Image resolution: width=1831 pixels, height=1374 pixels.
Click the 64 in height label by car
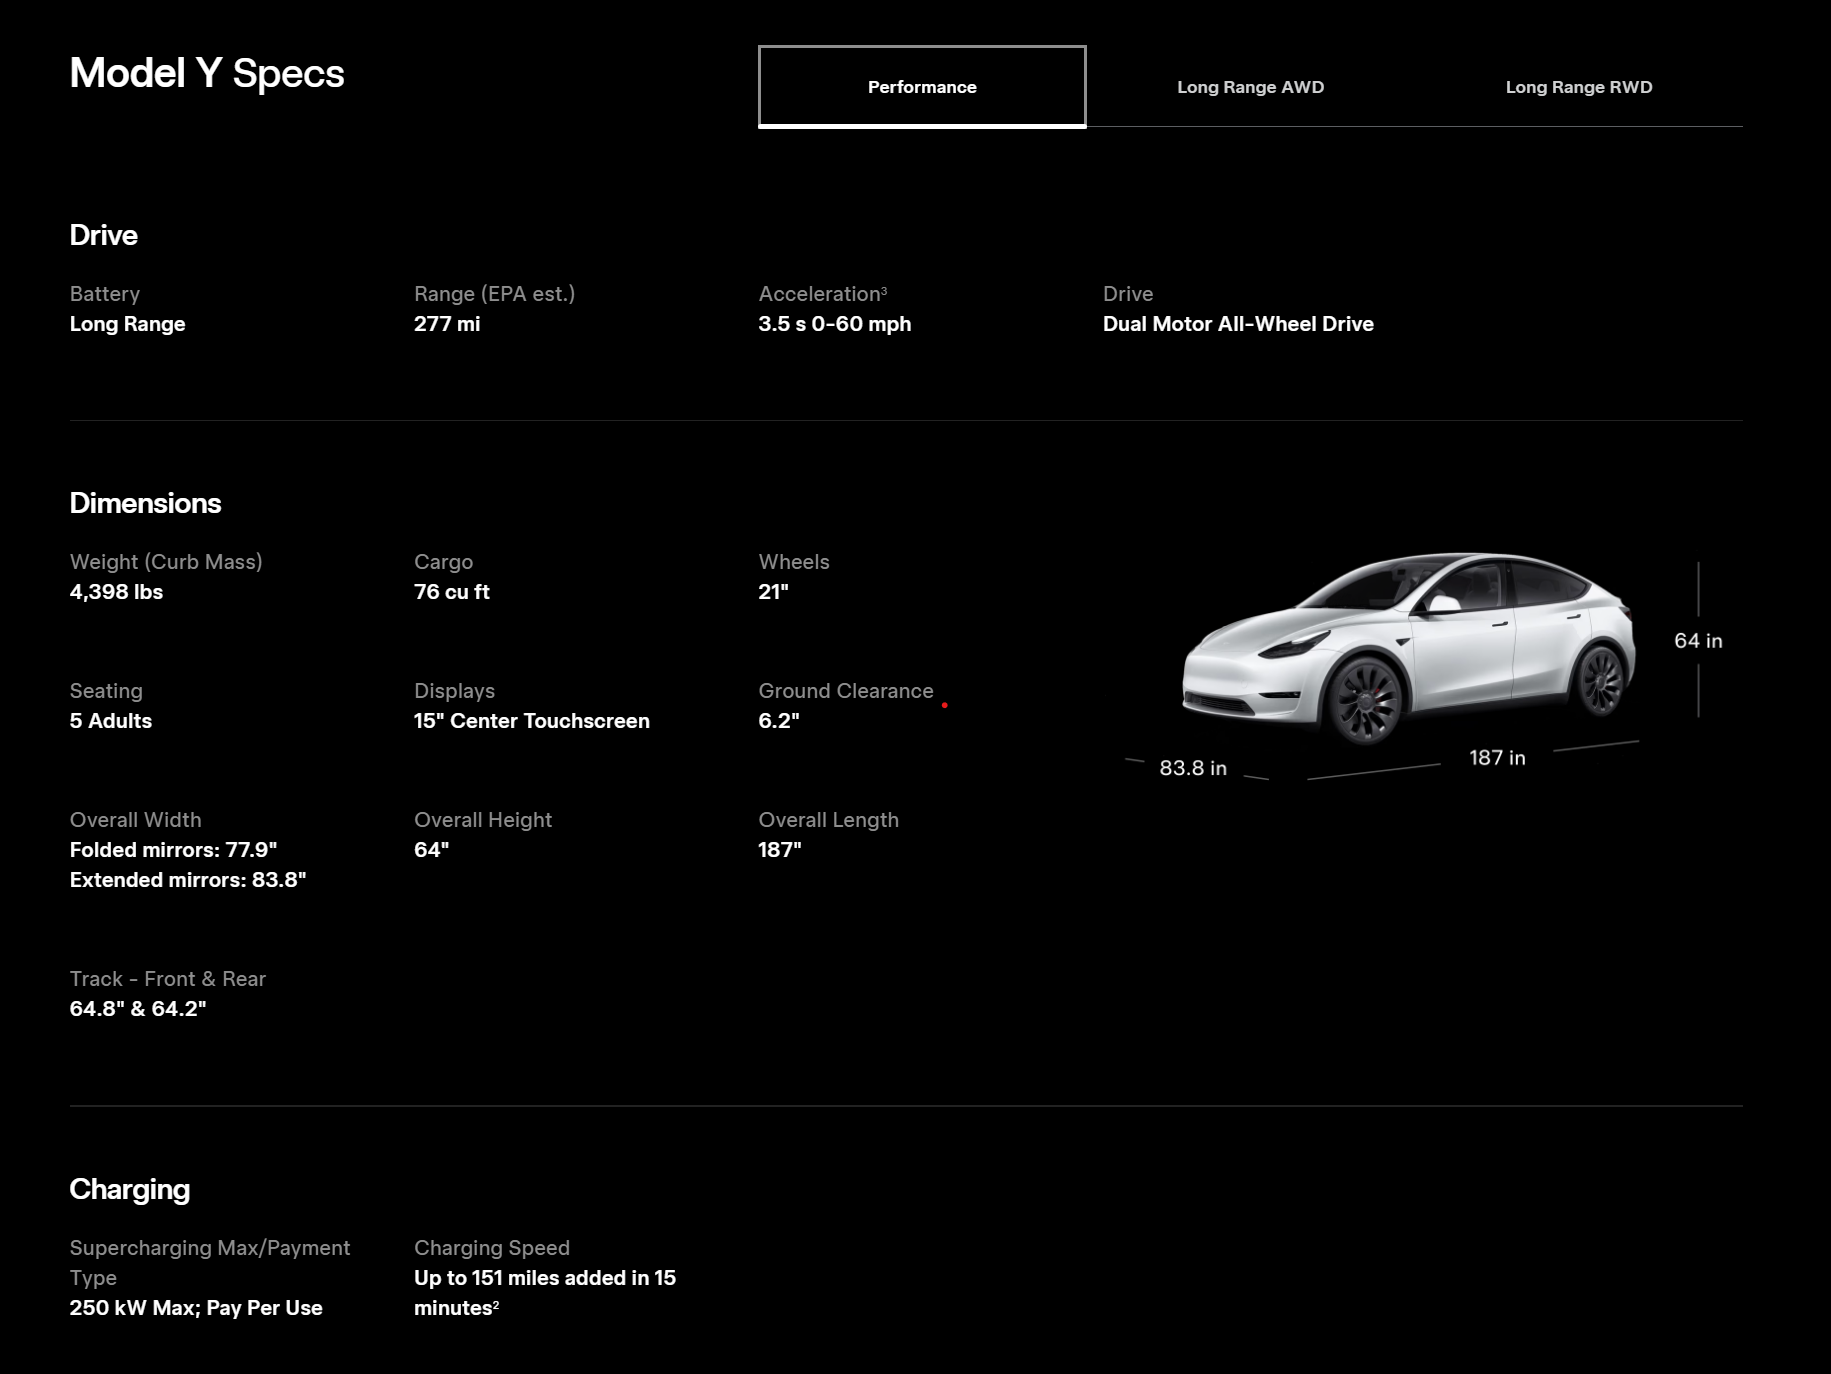pos(1698,641)
